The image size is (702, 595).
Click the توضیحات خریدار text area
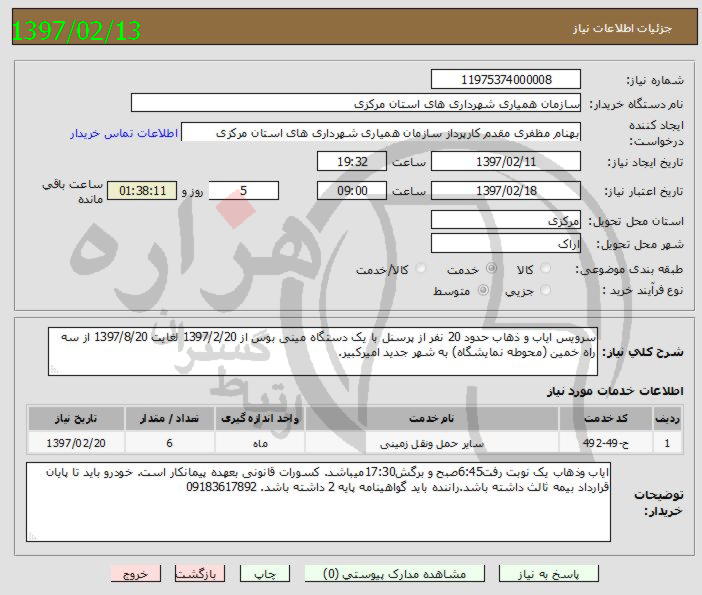[318, 502]
